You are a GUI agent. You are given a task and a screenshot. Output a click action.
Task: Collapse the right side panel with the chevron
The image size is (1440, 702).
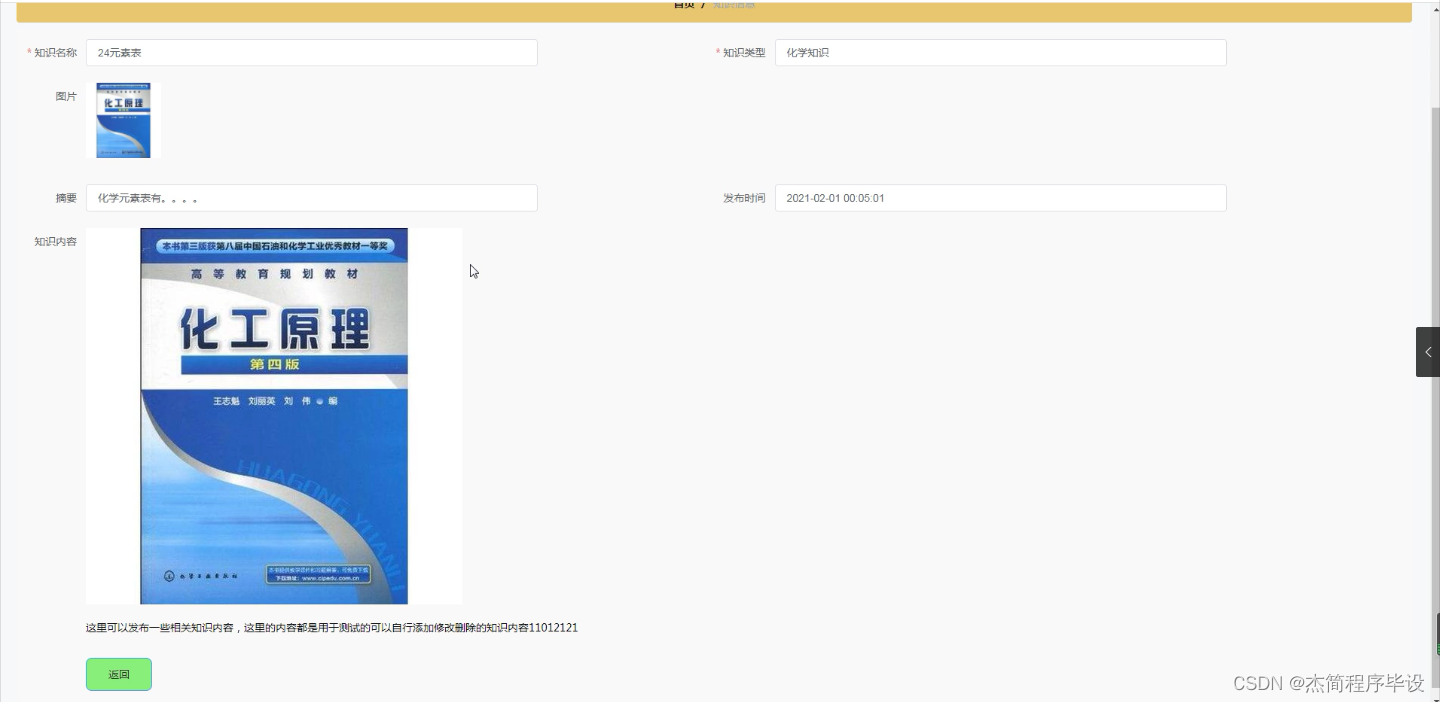click(1428, 352)
